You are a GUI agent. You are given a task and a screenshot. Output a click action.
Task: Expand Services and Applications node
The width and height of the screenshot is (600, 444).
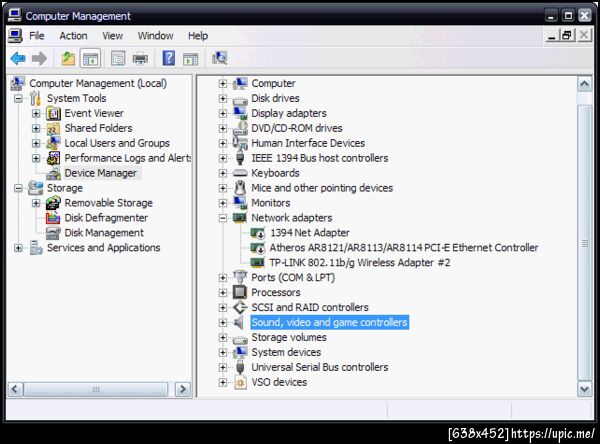[x=18, y=248]
